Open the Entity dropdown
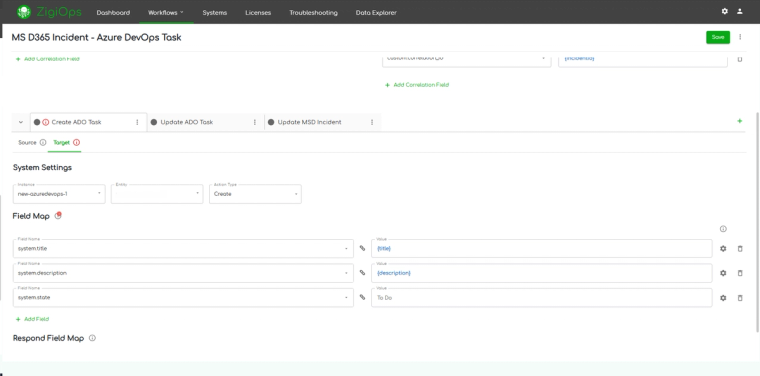760x376 pixels. [x=157, y=194]
